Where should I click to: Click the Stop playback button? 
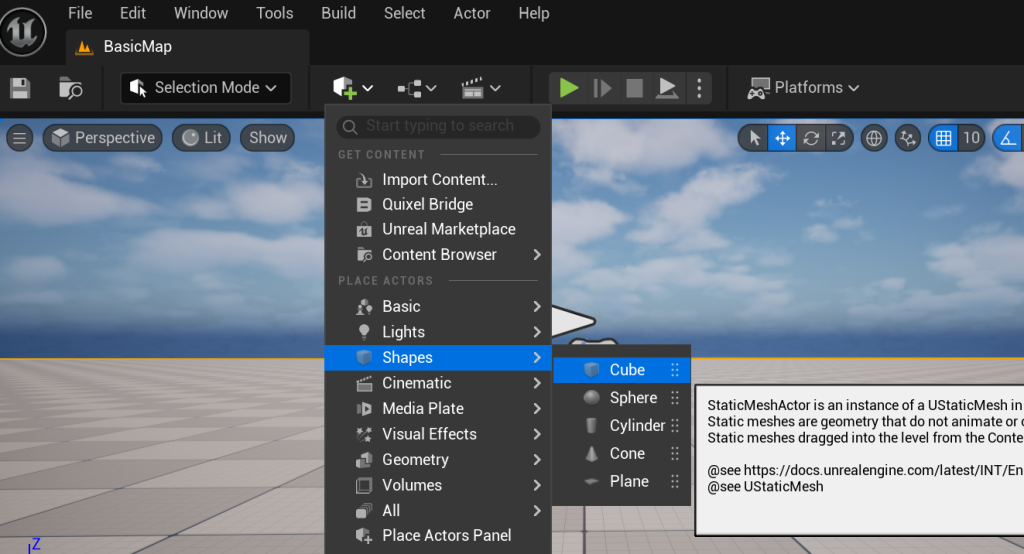coord(634,88)
